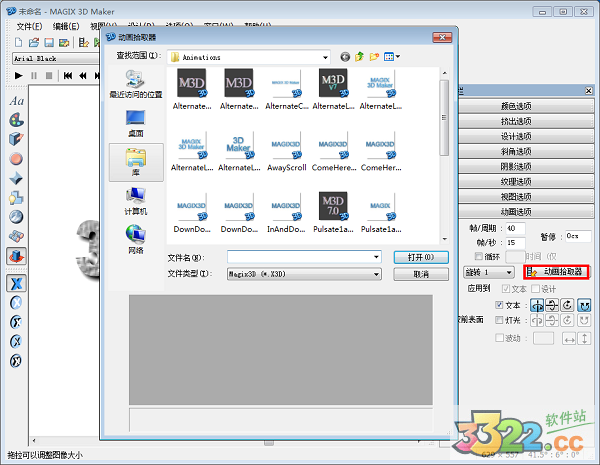Open Computer (计算机) location in sidebar
The width and height of the screenshot is (600, 465).
click(136, 200)
